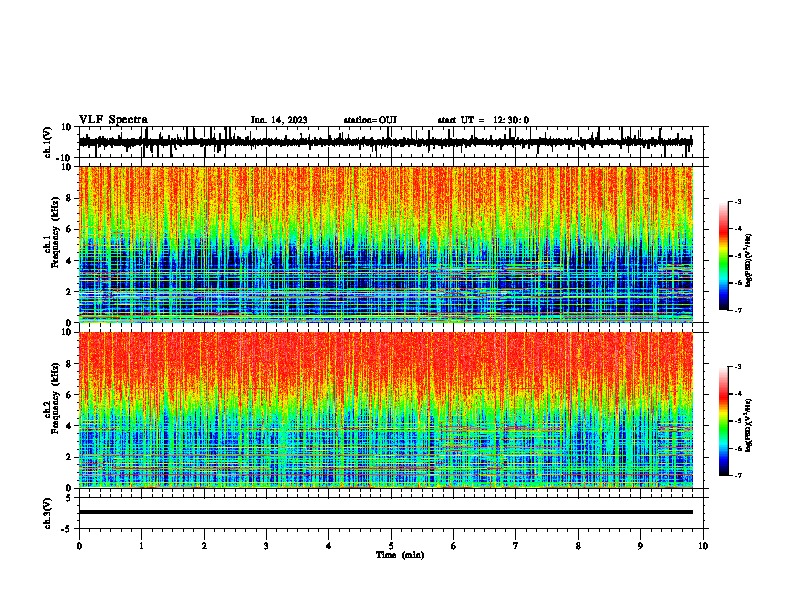Click the "4" kHz tick on ch.1 spectrogram
The image size is (792, 612).
tap(70, 261)
